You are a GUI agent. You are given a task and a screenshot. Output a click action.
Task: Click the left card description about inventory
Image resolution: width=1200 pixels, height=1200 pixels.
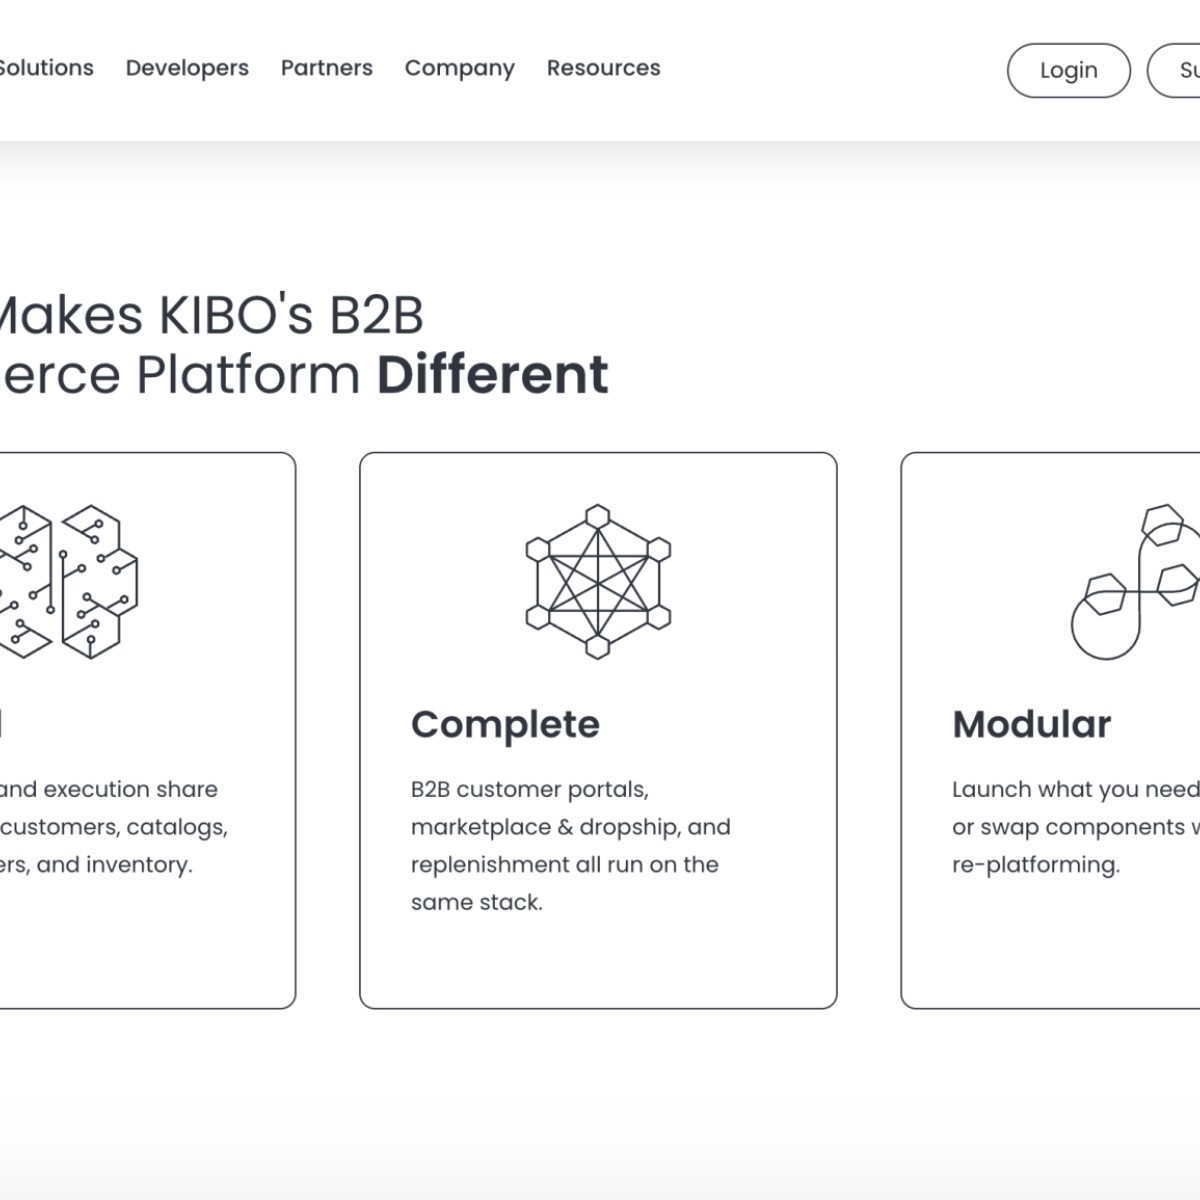[x=114, y=827]
